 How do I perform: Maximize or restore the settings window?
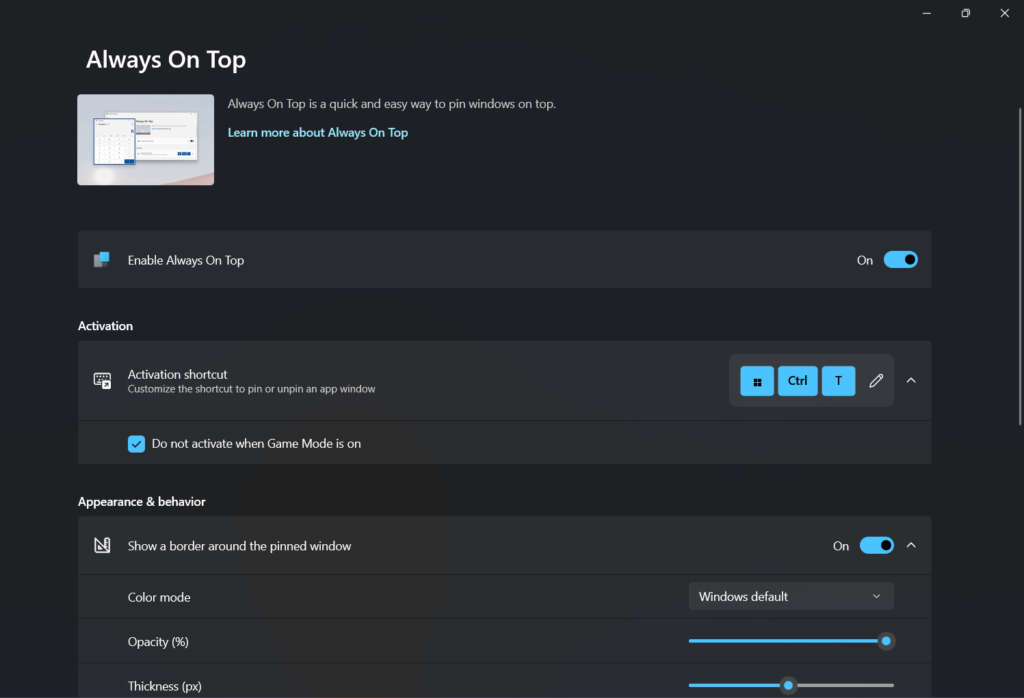coord(965,13)
